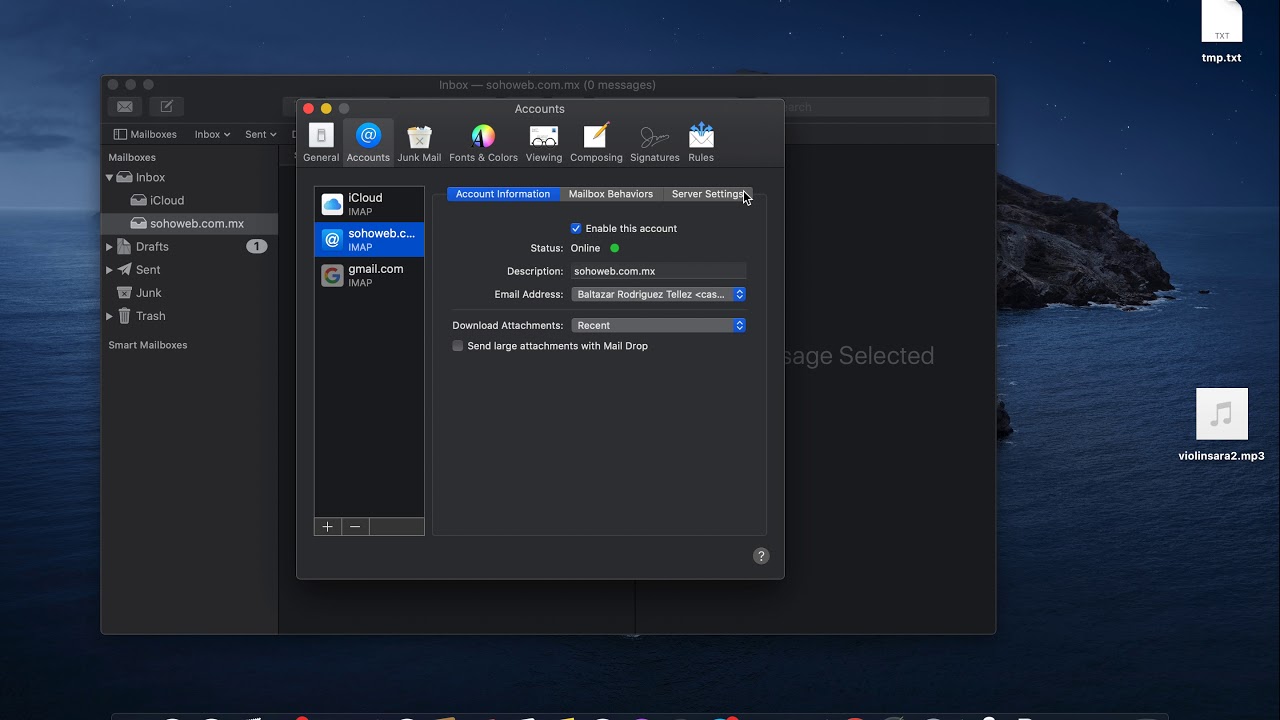Open the Email Address dropdown
Image resolution: width=1280 pixels, height=720 pixels.
point(658,294)
